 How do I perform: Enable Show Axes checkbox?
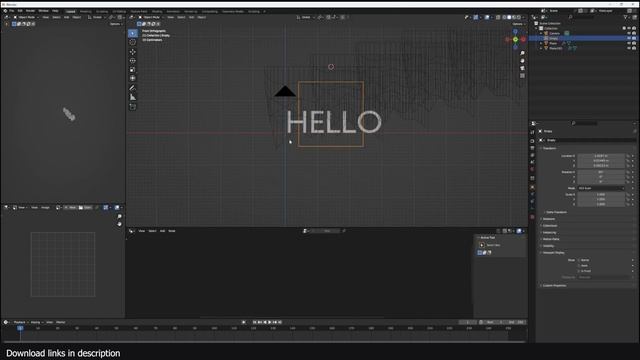(x=579, y=265)
